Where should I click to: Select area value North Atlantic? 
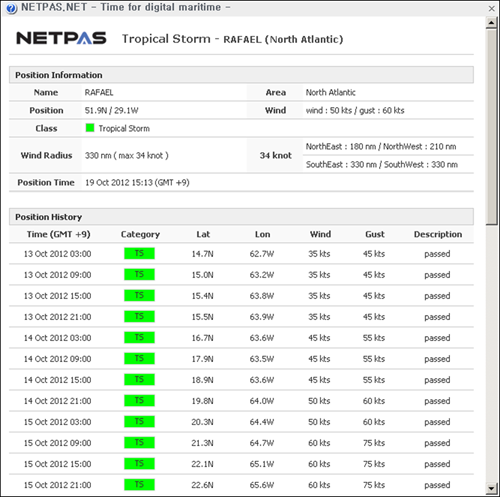331,92
